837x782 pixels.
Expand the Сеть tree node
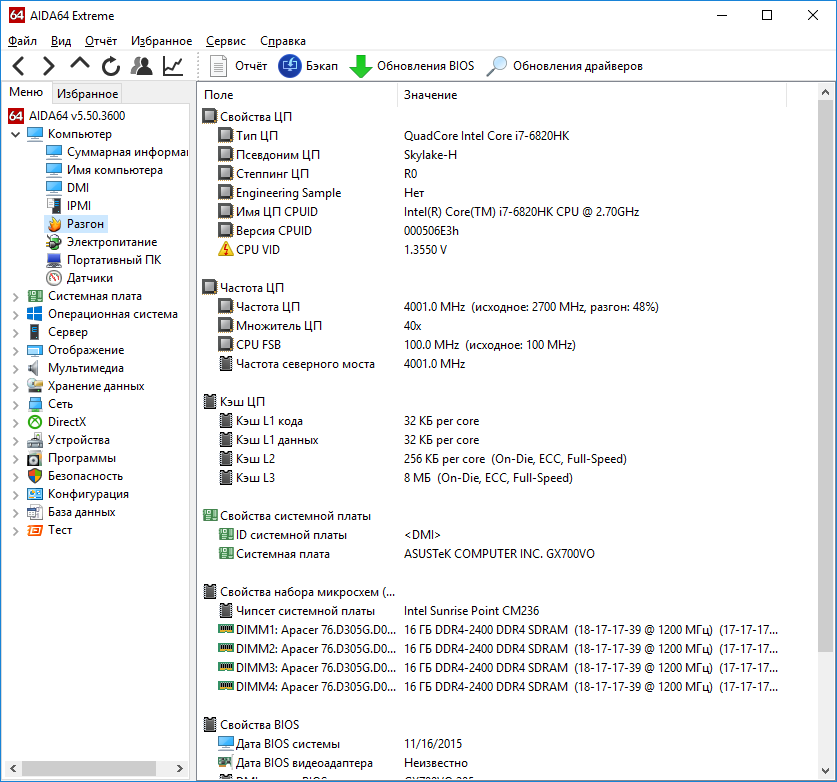(15, 405)
